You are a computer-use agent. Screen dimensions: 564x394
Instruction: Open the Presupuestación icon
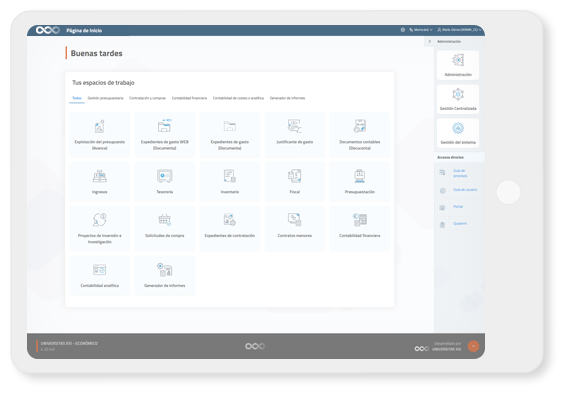pyautogui.click(x=360, y=176)
